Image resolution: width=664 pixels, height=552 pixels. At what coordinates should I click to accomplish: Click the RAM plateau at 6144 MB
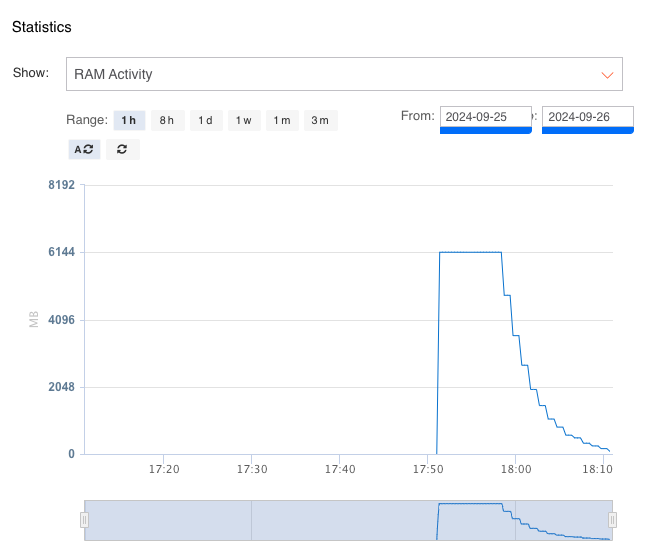pos(470,252)
